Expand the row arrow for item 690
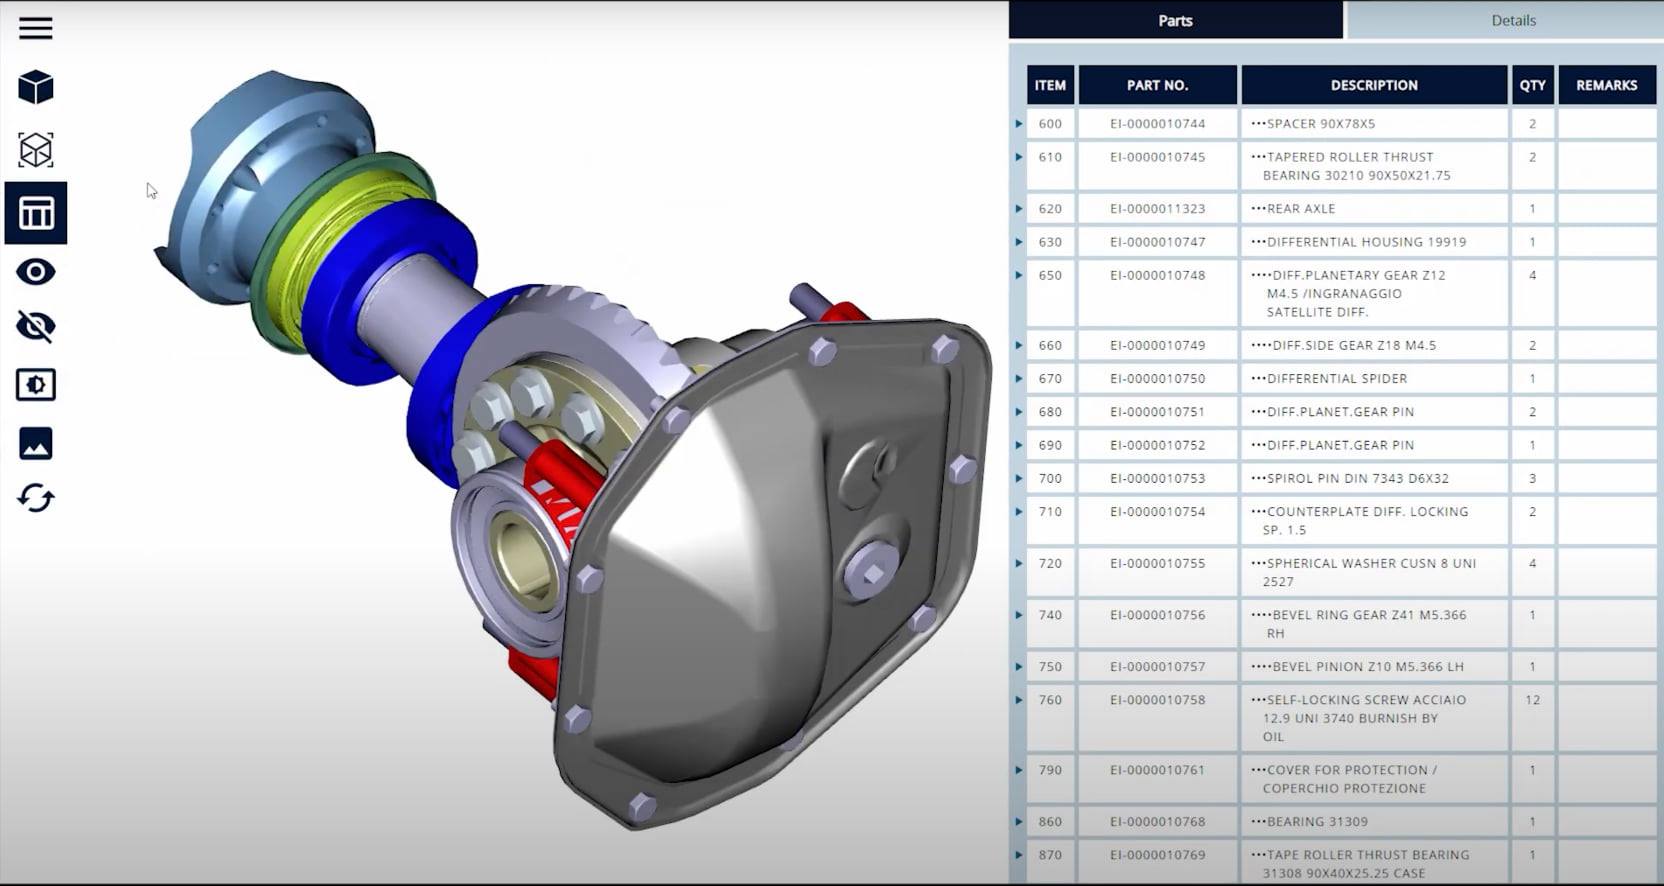The image size is (1664, 886). coord(1019,445)
